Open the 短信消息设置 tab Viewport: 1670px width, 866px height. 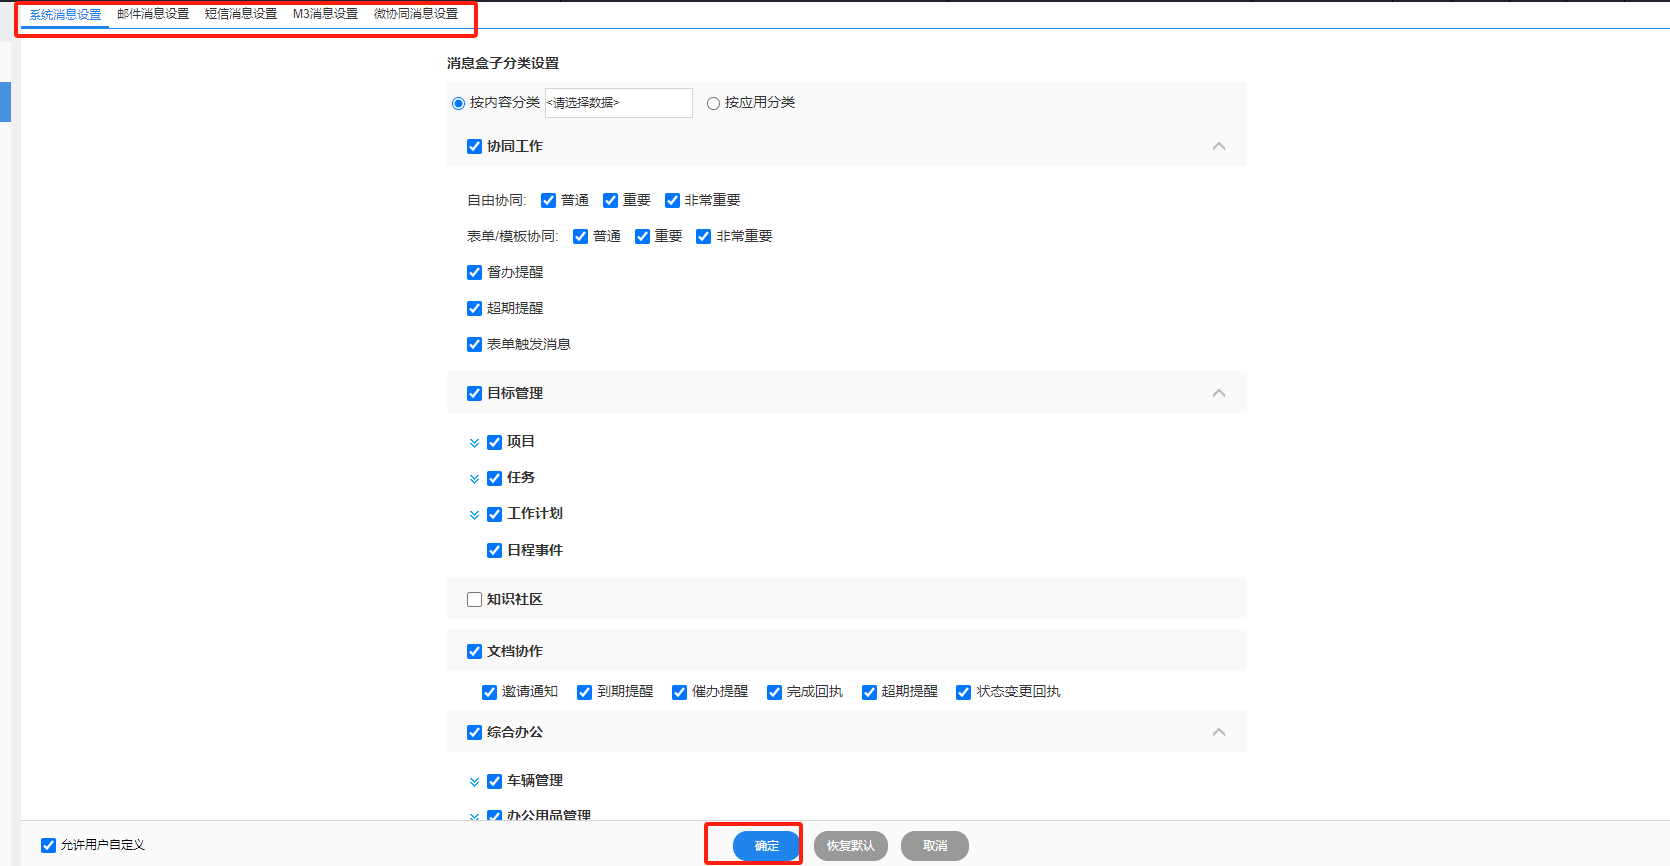tap(241, 14)
